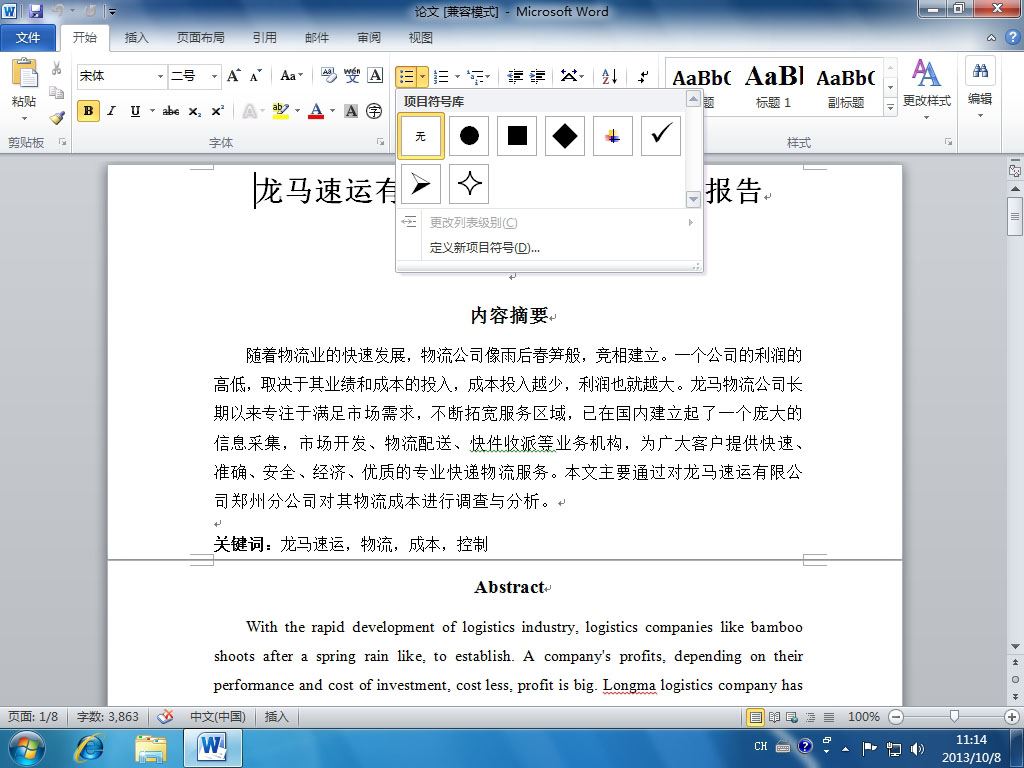Click the Copy icon in clipboard group
The height and width of the screenshot is (768, 1024).
56,93
